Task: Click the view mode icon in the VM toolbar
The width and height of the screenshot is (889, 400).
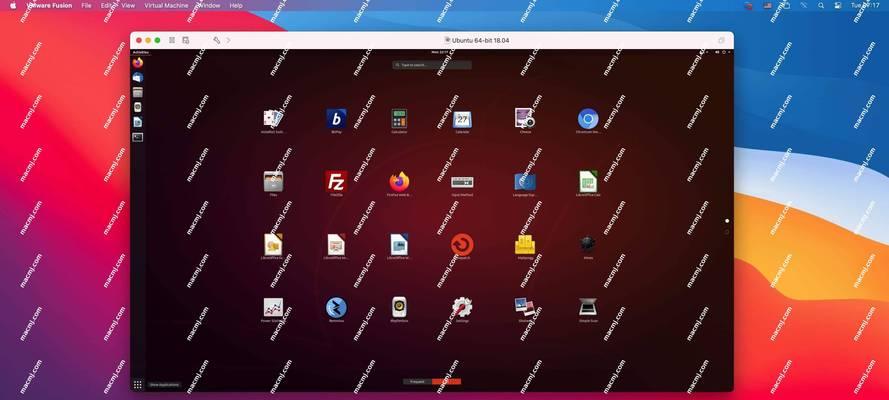Action: [172, 40]
